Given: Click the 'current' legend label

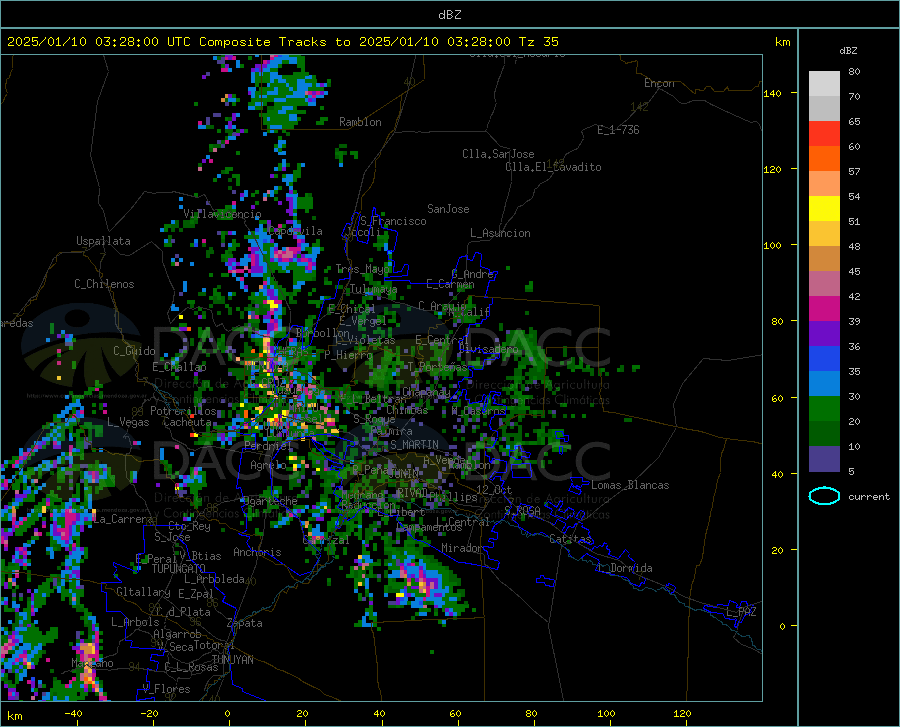Looking at the screenshot, I should click(868, 496).
